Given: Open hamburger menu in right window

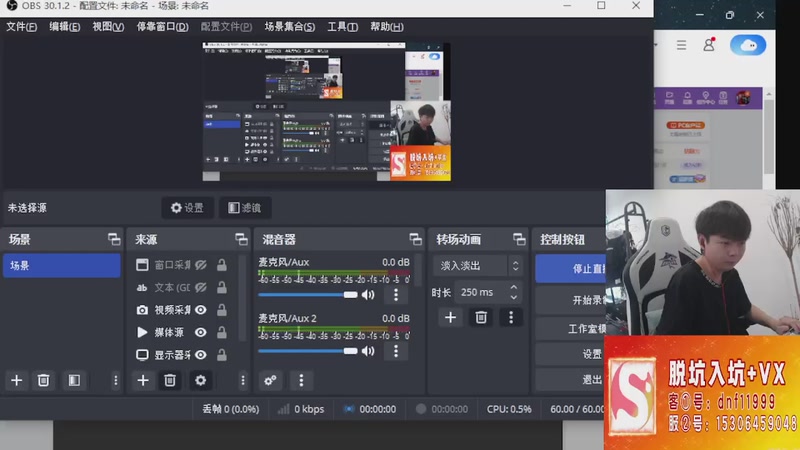Looking at the screenshot, I should click(681, 45).
